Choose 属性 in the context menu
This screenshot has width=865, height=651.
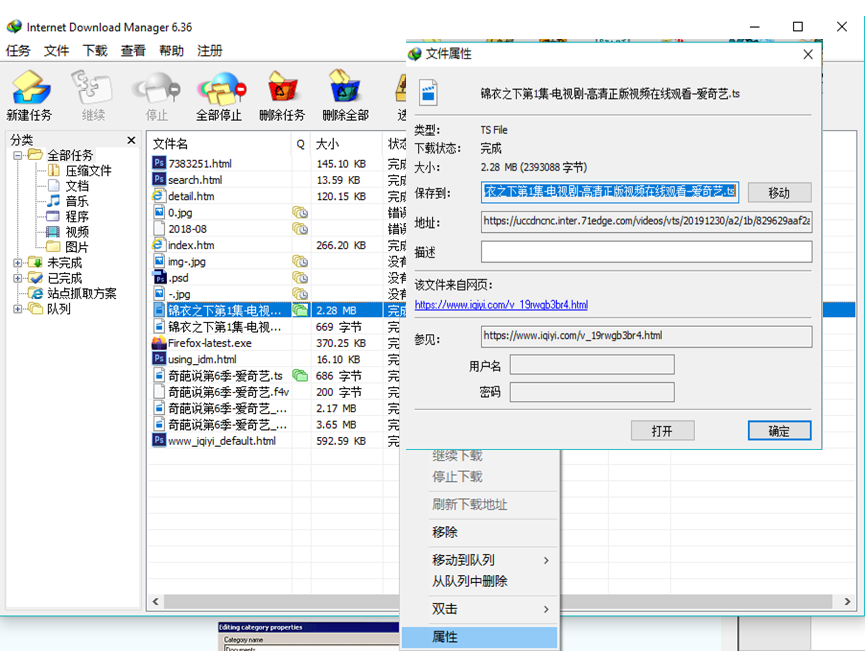479,637
